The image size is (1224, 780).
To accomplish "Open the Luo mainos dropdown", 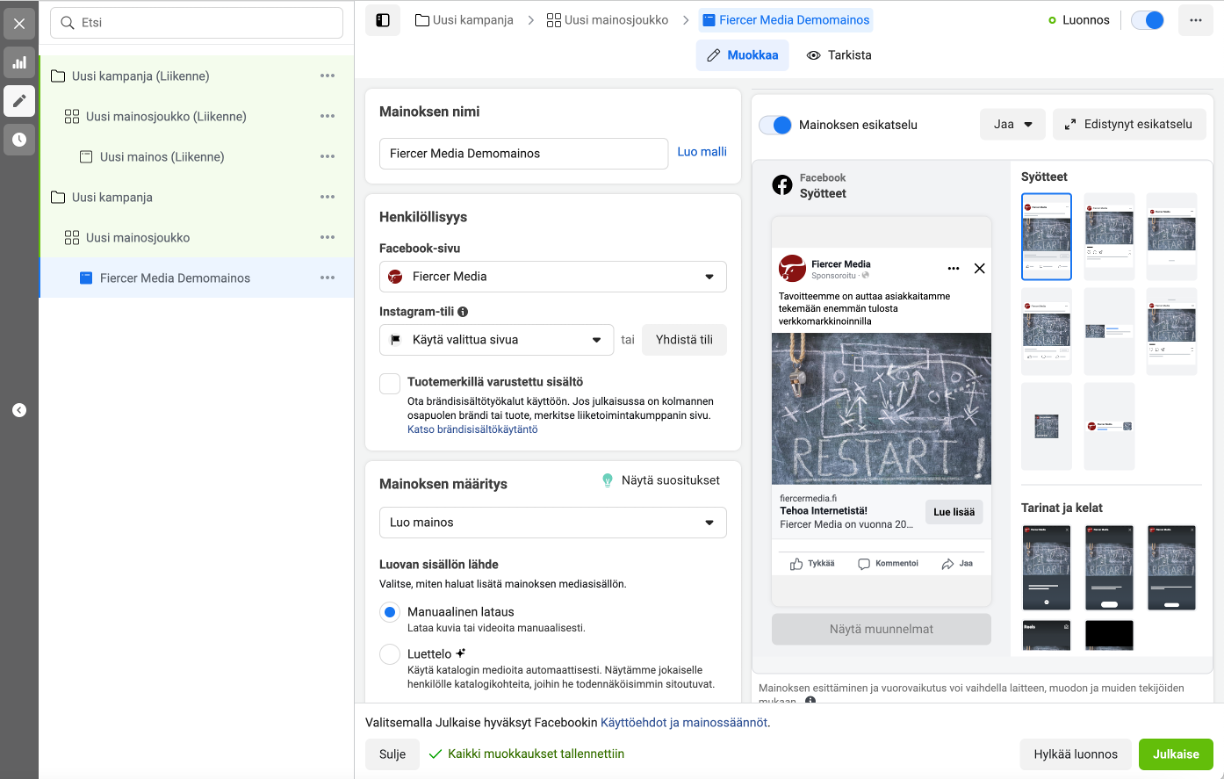I will (552, 522).
